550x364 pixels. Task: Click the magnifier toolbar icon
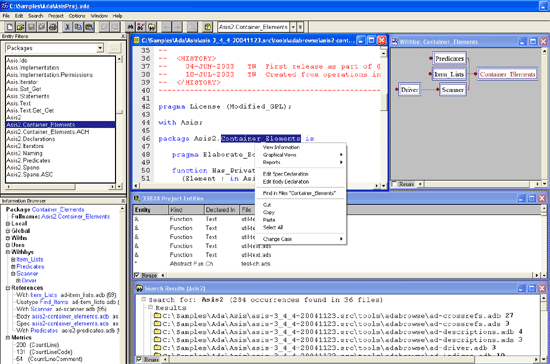192,27
